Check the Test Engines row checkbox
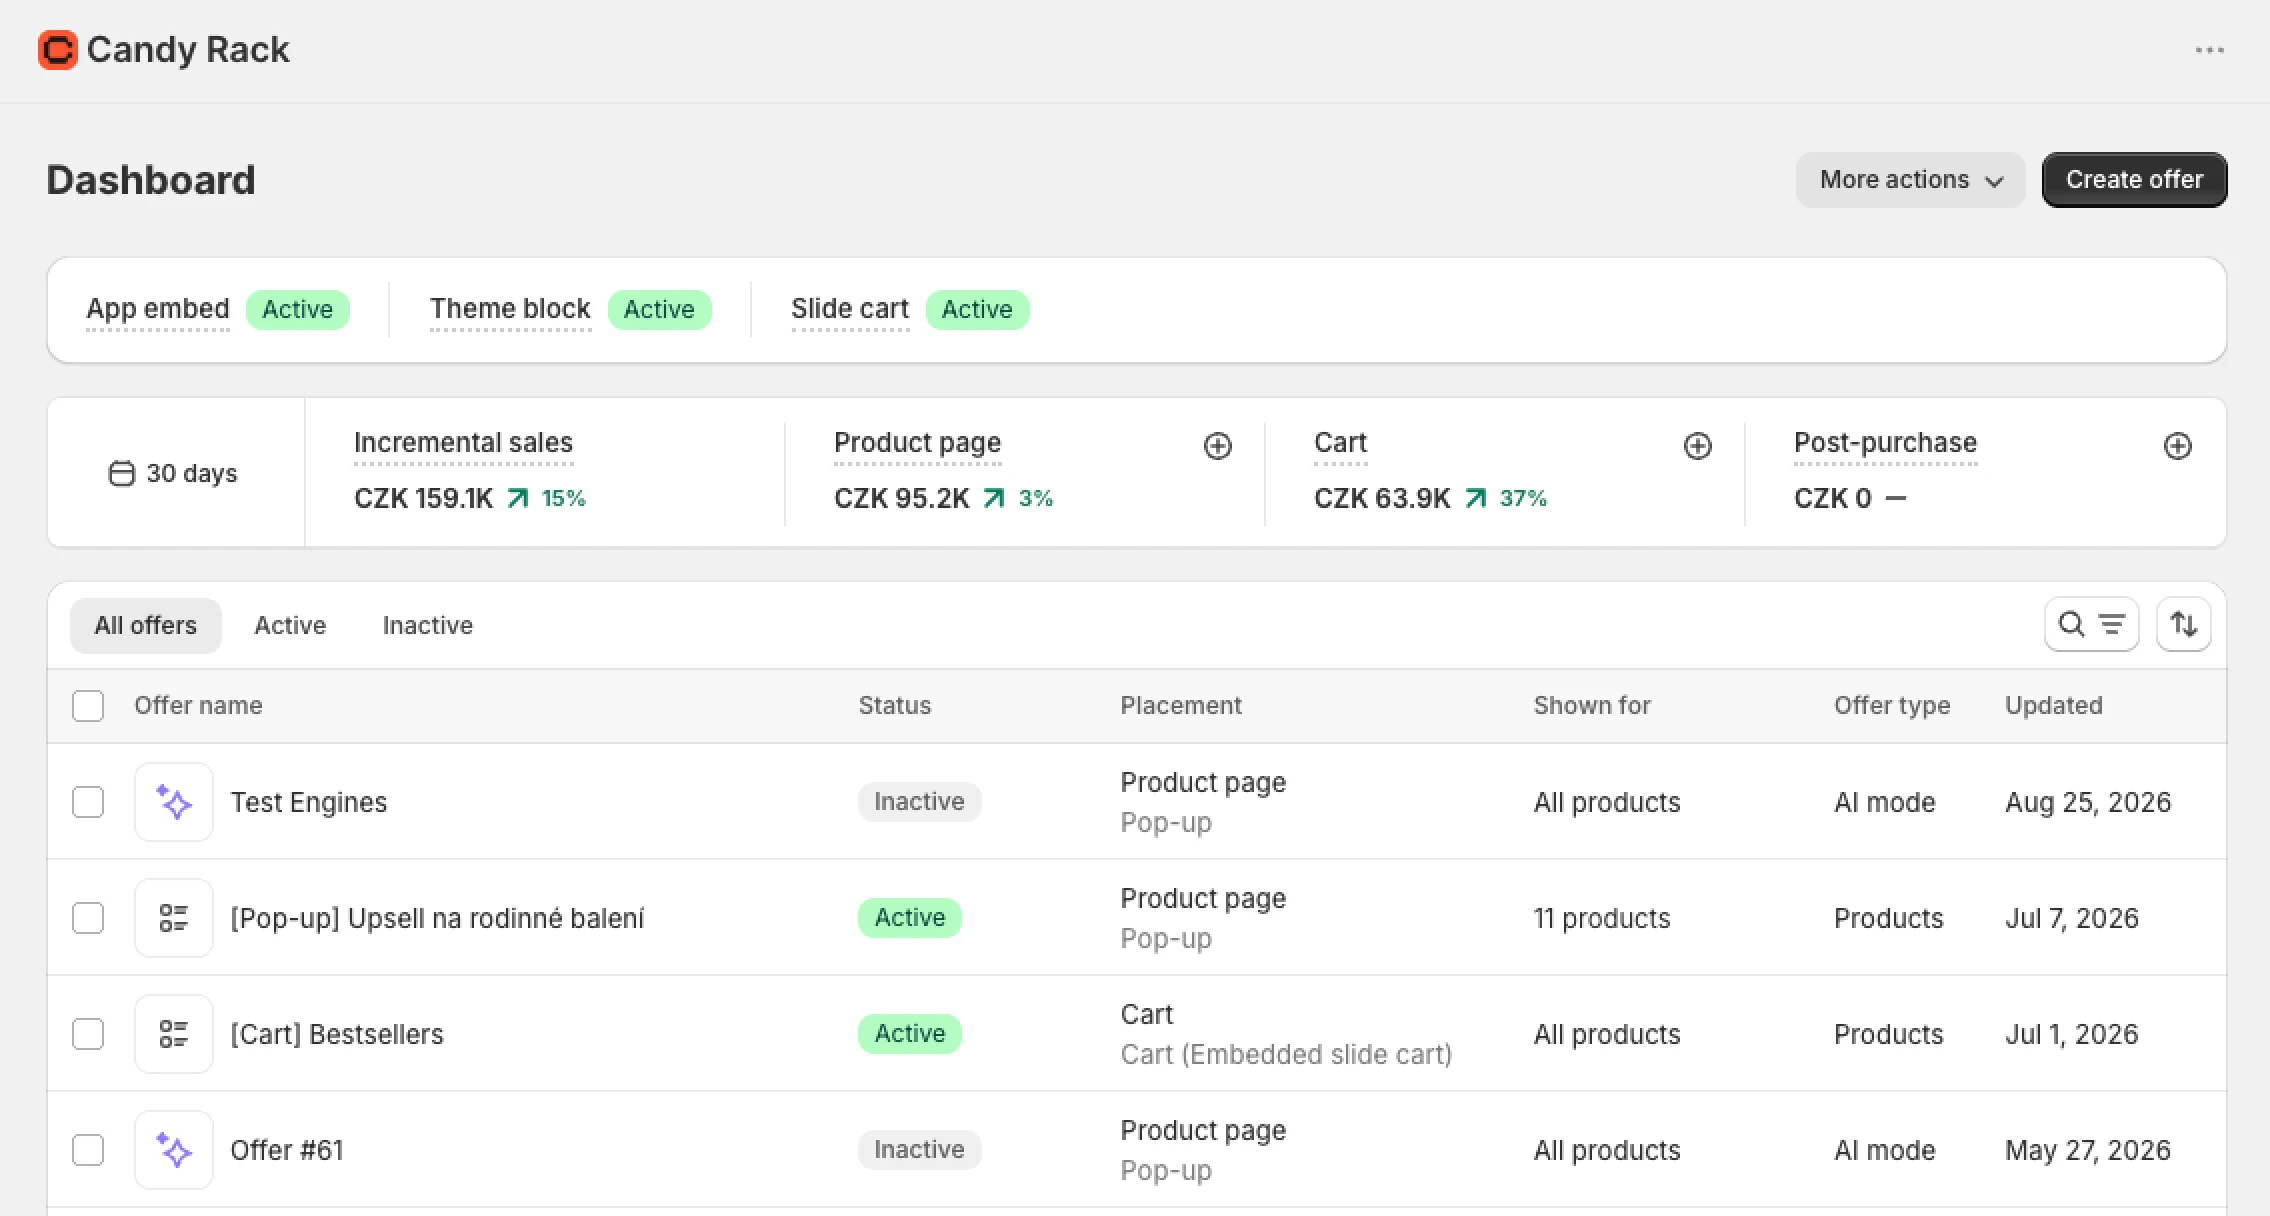This screenshot has width=2270, height=1216. 88,802
